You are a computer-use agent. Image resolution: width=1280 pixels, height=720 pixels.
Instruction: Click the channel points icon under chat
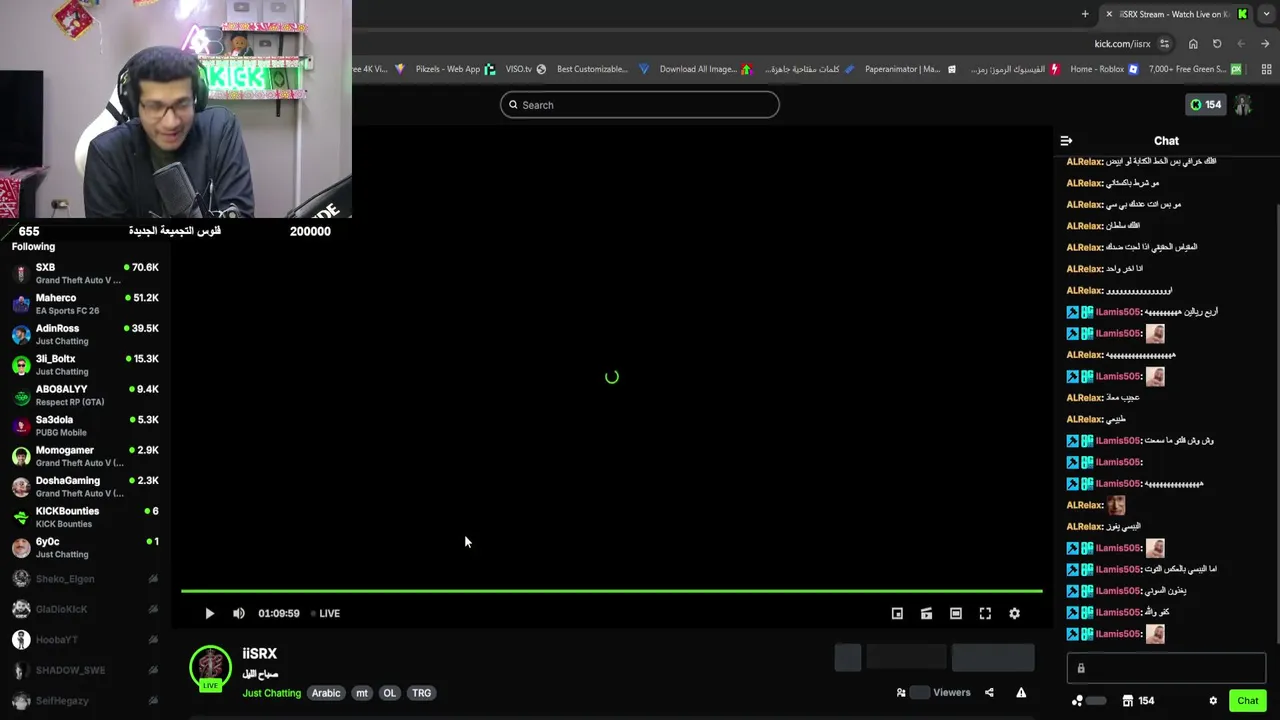(x=1077, y=701)
